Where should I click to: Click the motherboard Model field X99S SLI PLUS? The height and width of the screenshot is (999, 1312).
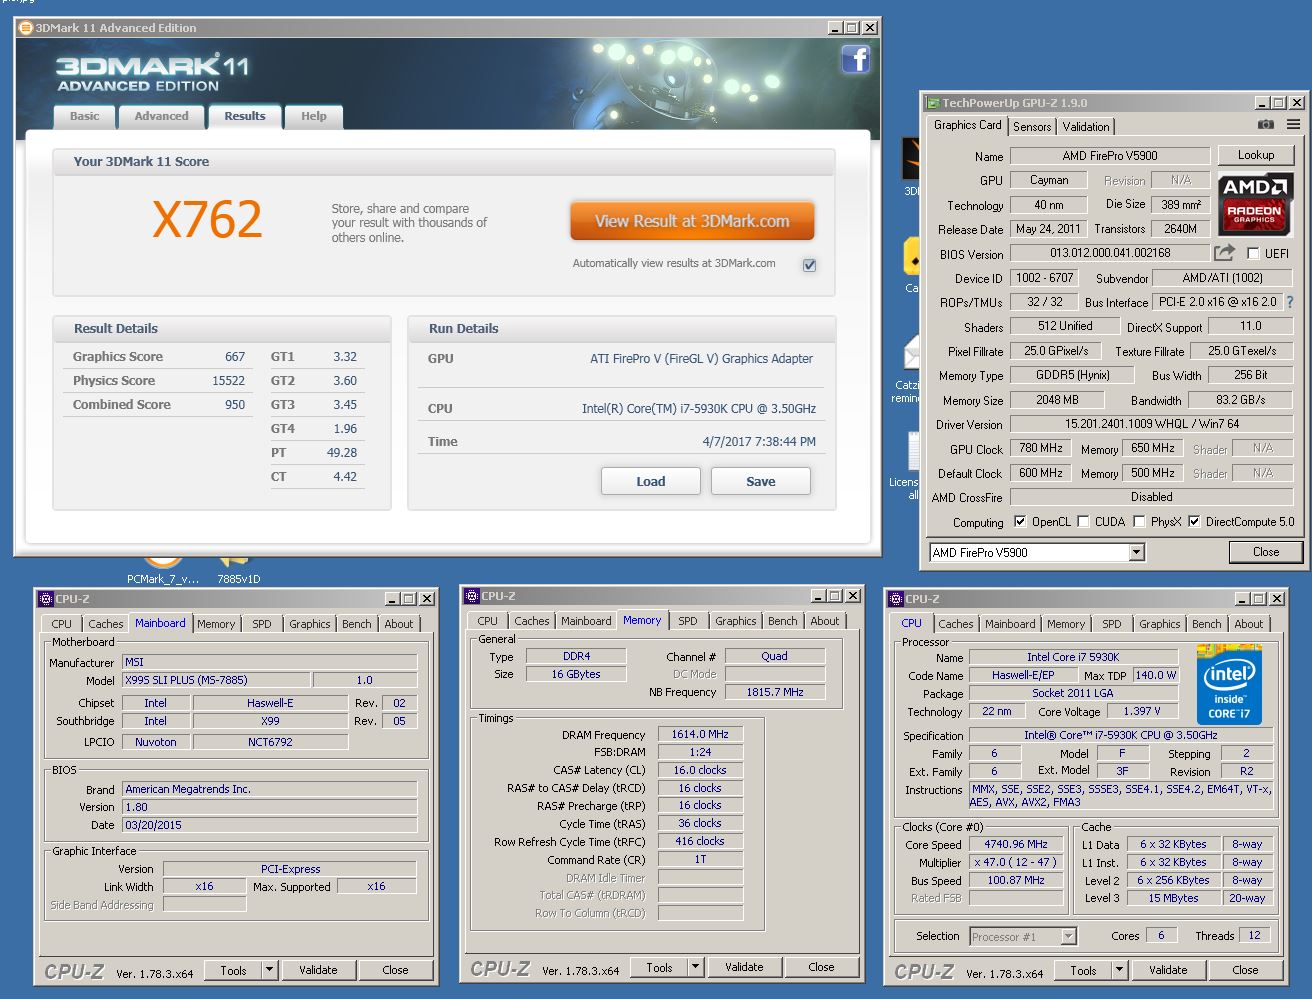point(215,680)
